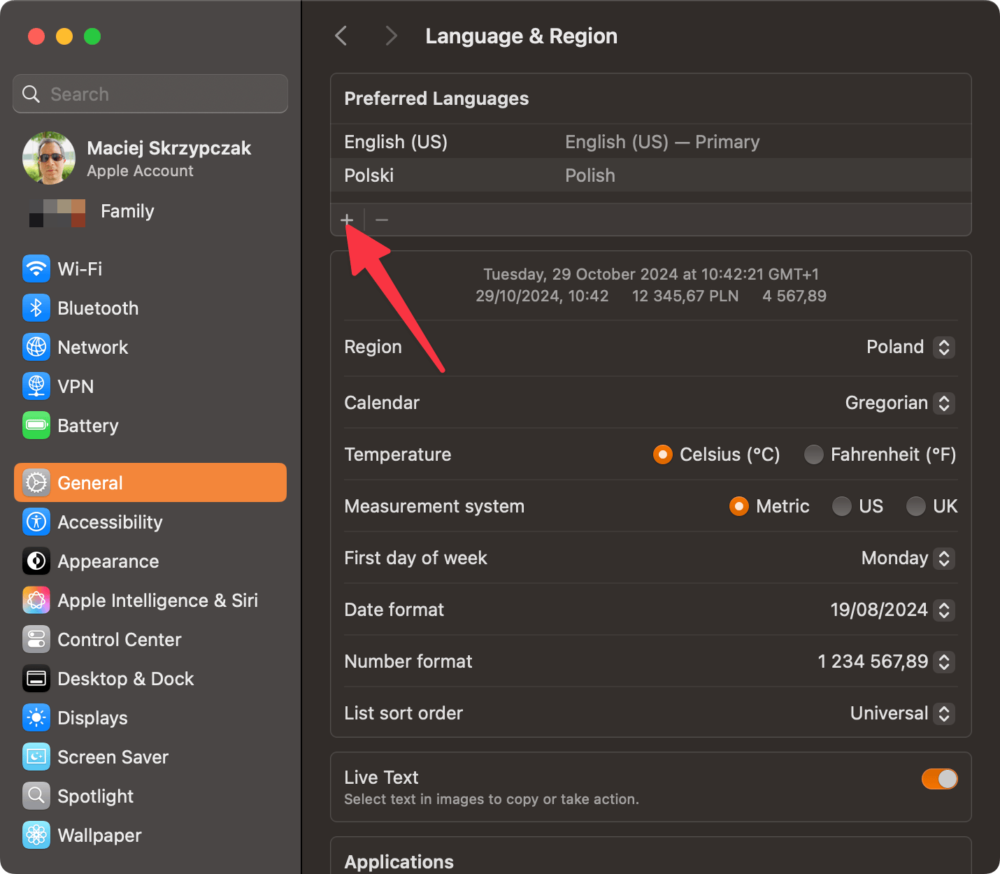Screen dimensions: 1000x874
Task: Click the Spotlight label
Action: pyautogui.click(x=96, y=797)
